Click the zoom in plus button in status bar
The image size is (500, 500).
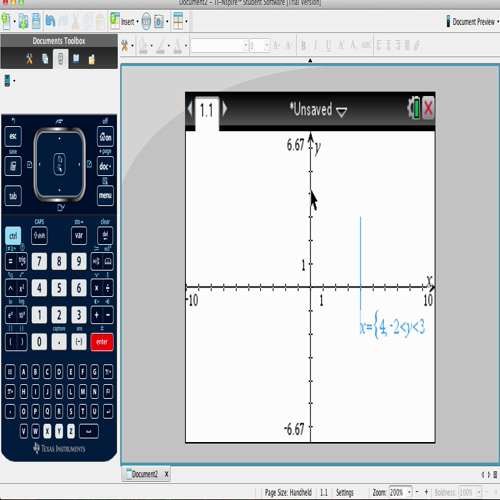[426, 492]
